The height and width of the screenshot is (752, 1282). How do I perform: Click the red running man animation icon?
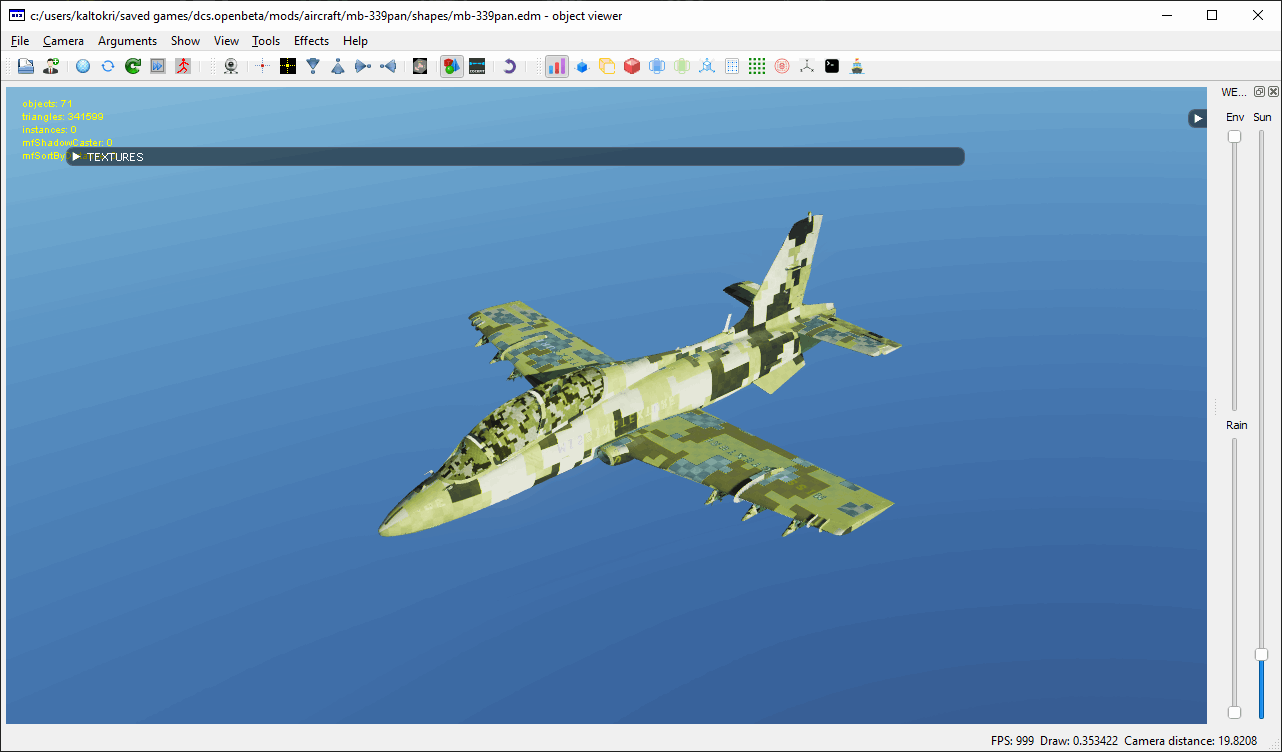click(182, 66)
